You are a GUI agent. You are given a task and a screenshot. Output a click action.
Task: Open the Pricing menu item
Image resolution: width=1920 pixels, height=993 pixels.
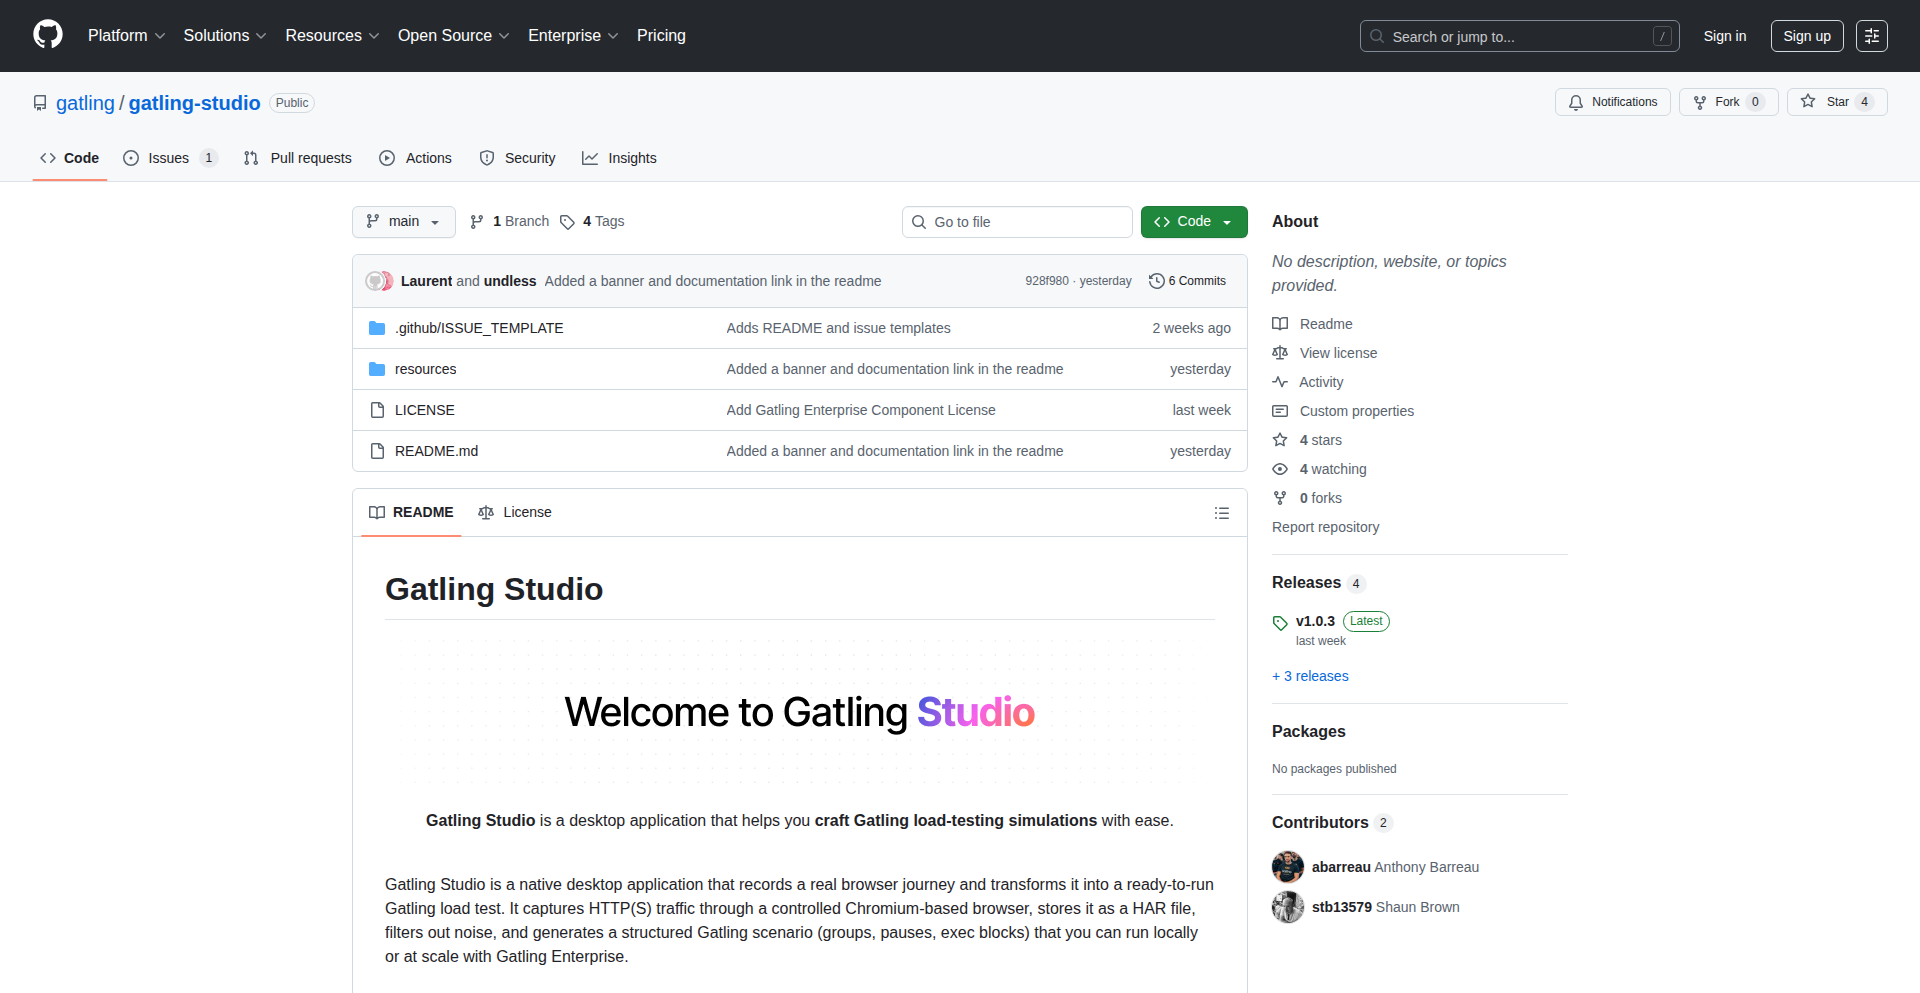coord(661,35)
